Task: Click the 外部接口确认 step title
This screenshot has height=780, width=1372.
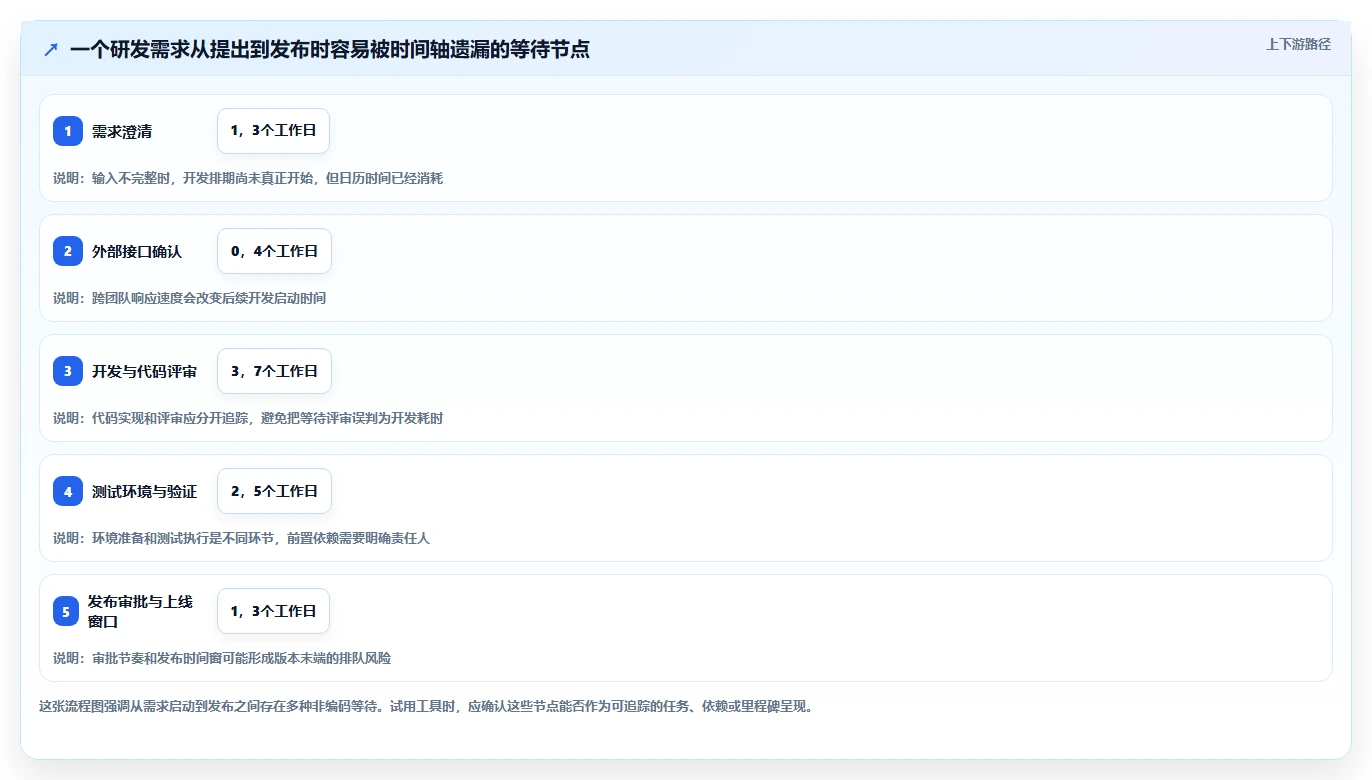Action: (x=137, y=251)
